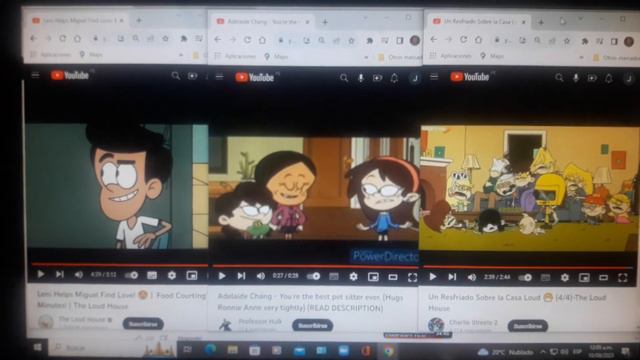Open YouTube search in right window
The image size is (640, 360).
click(559, 78)
